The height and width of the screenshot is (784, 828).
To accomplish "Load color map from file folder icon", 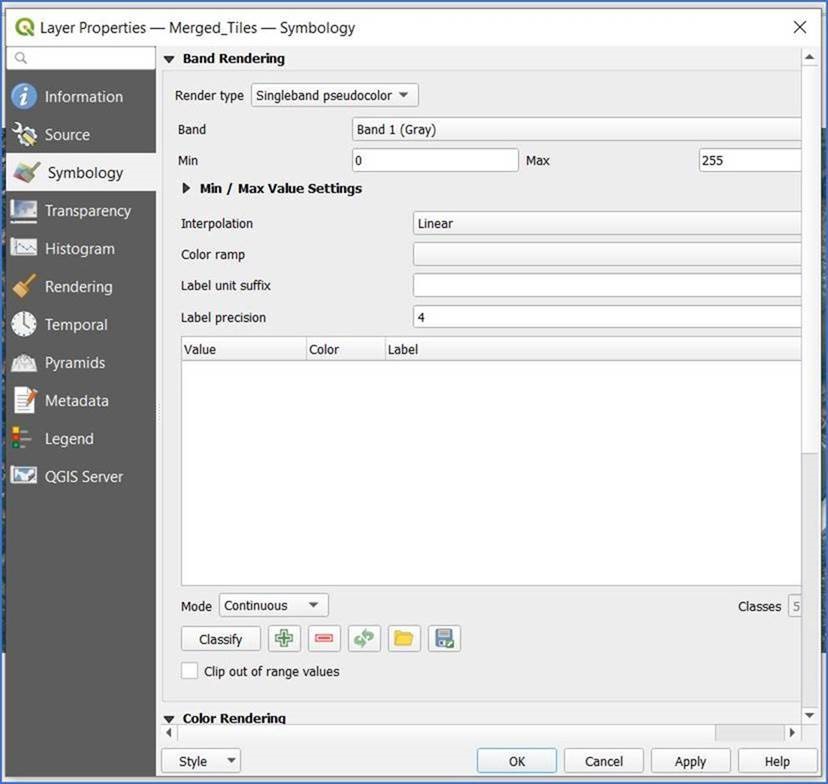I will [404, 638].
